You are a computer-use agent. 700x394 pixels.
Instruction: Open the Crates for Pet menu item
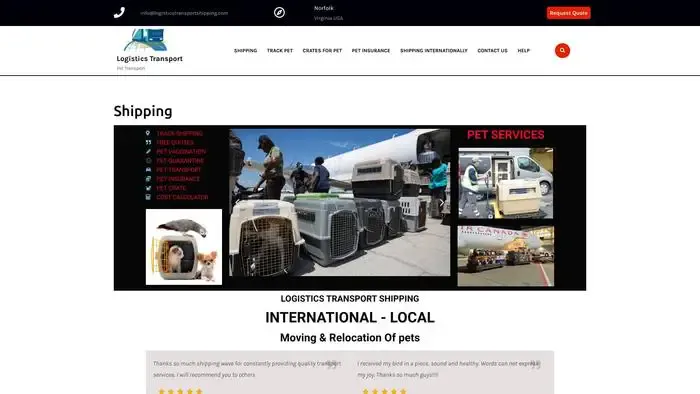pos(322,50)
